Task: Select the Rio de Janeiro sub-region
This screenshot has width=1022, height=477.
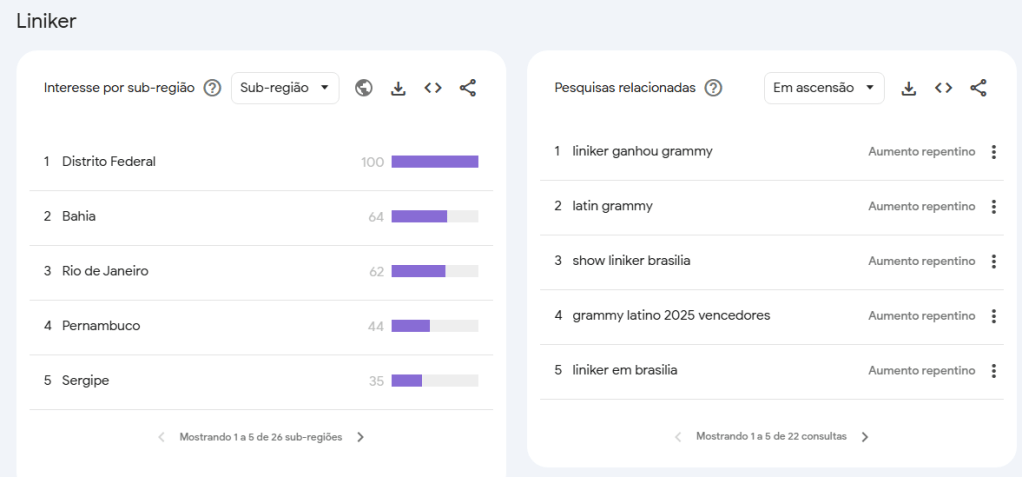Action: click(261, 272)
